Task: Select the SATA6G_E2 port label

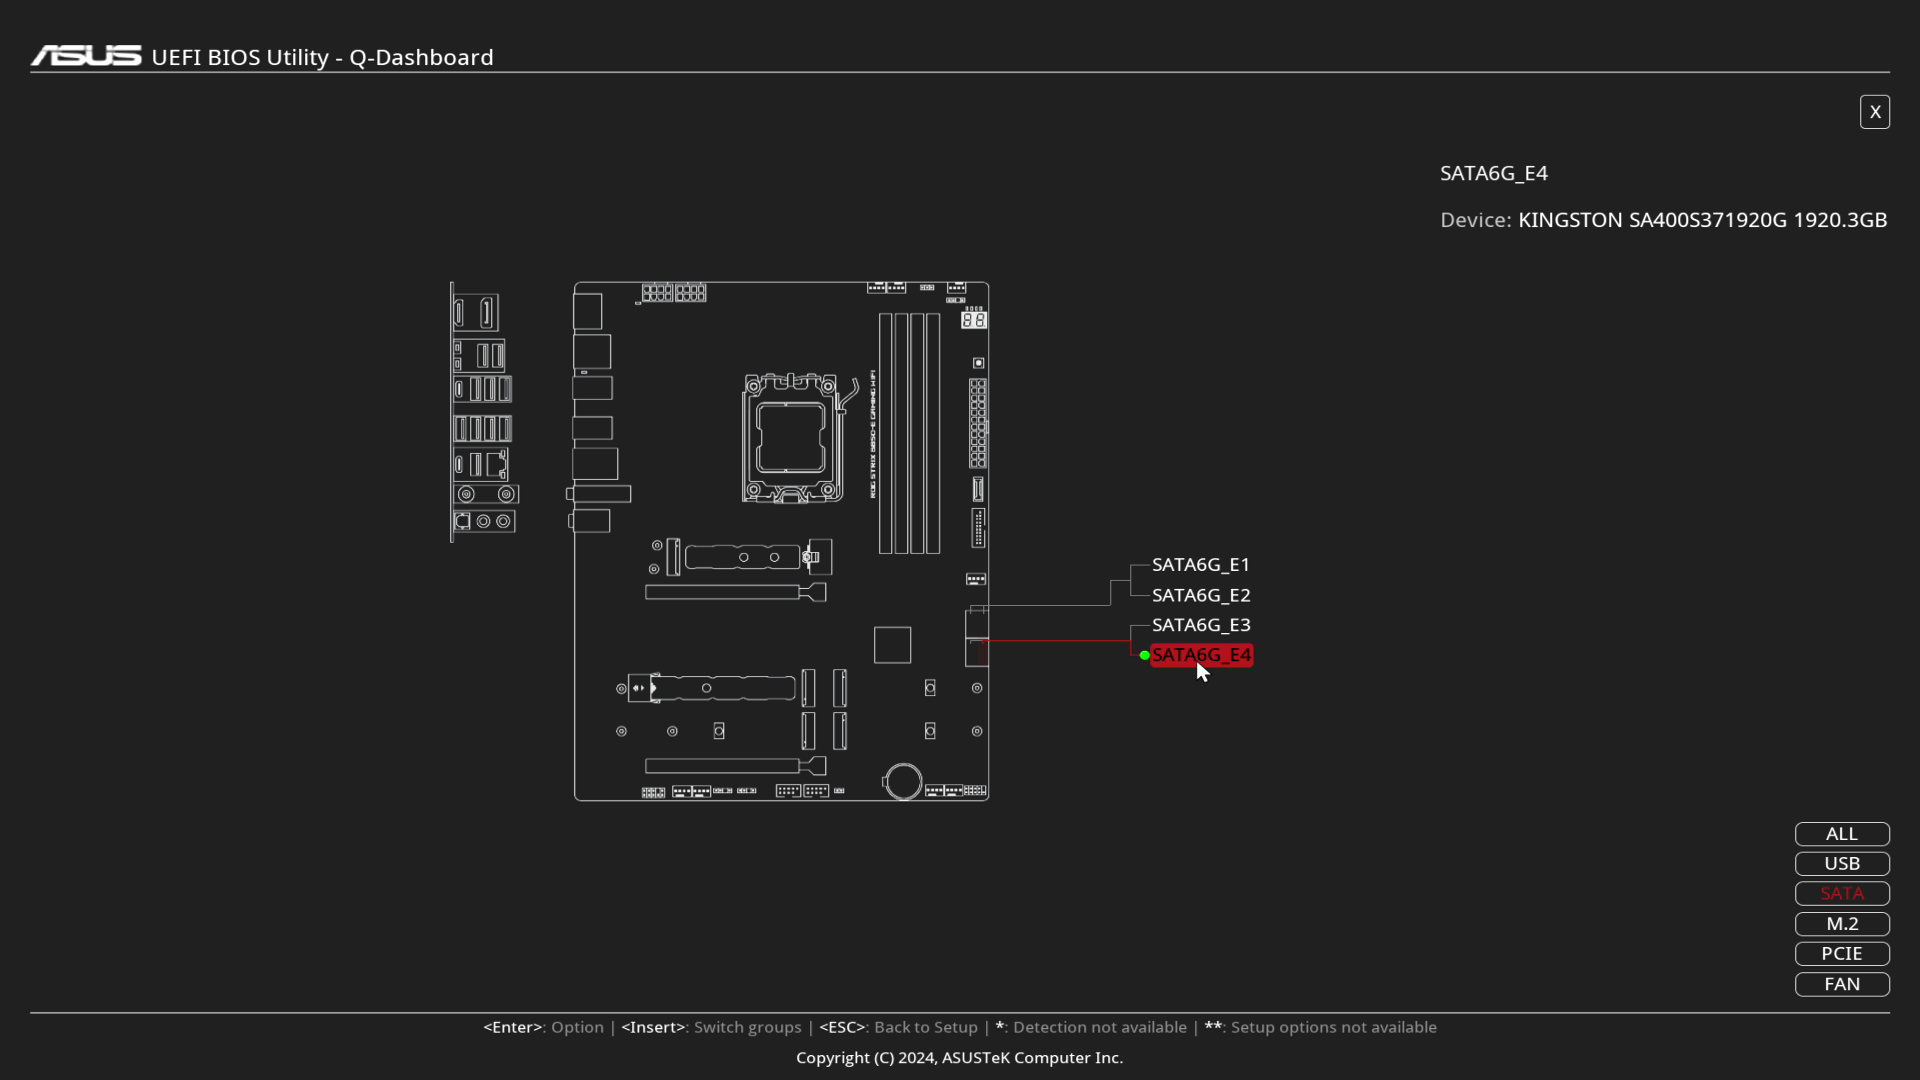Action: point(1200,595)
